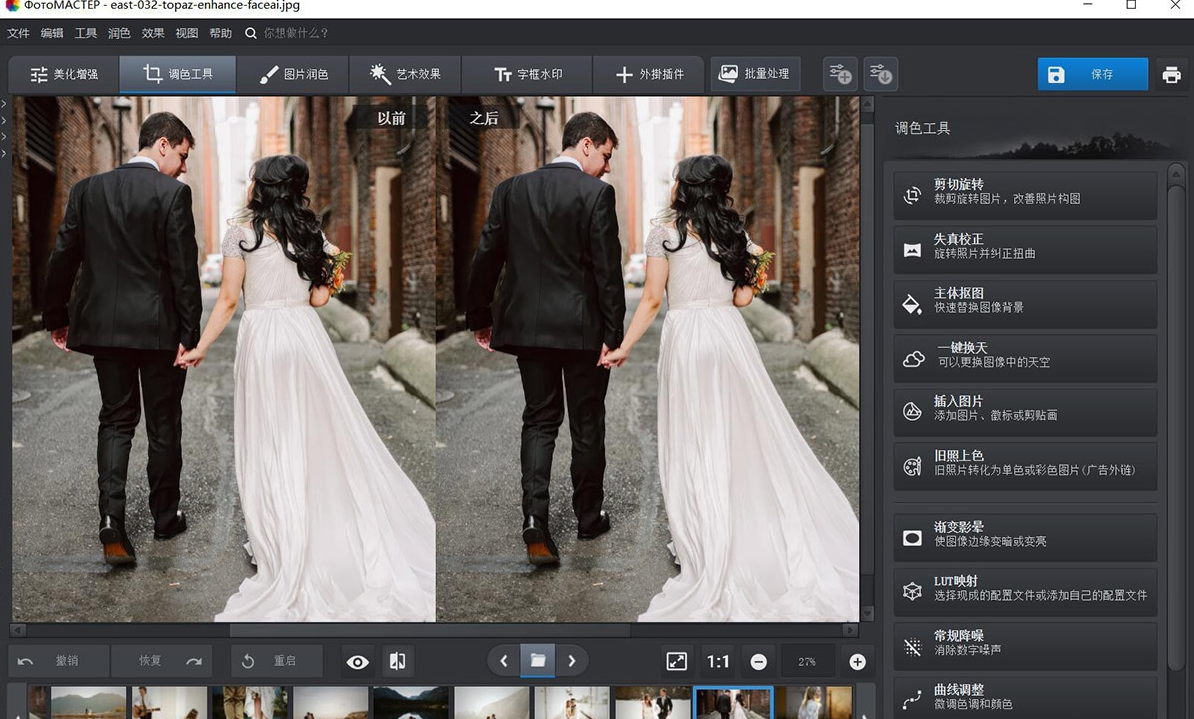Select the mountain landscape thumbnail

pos(88,702)
